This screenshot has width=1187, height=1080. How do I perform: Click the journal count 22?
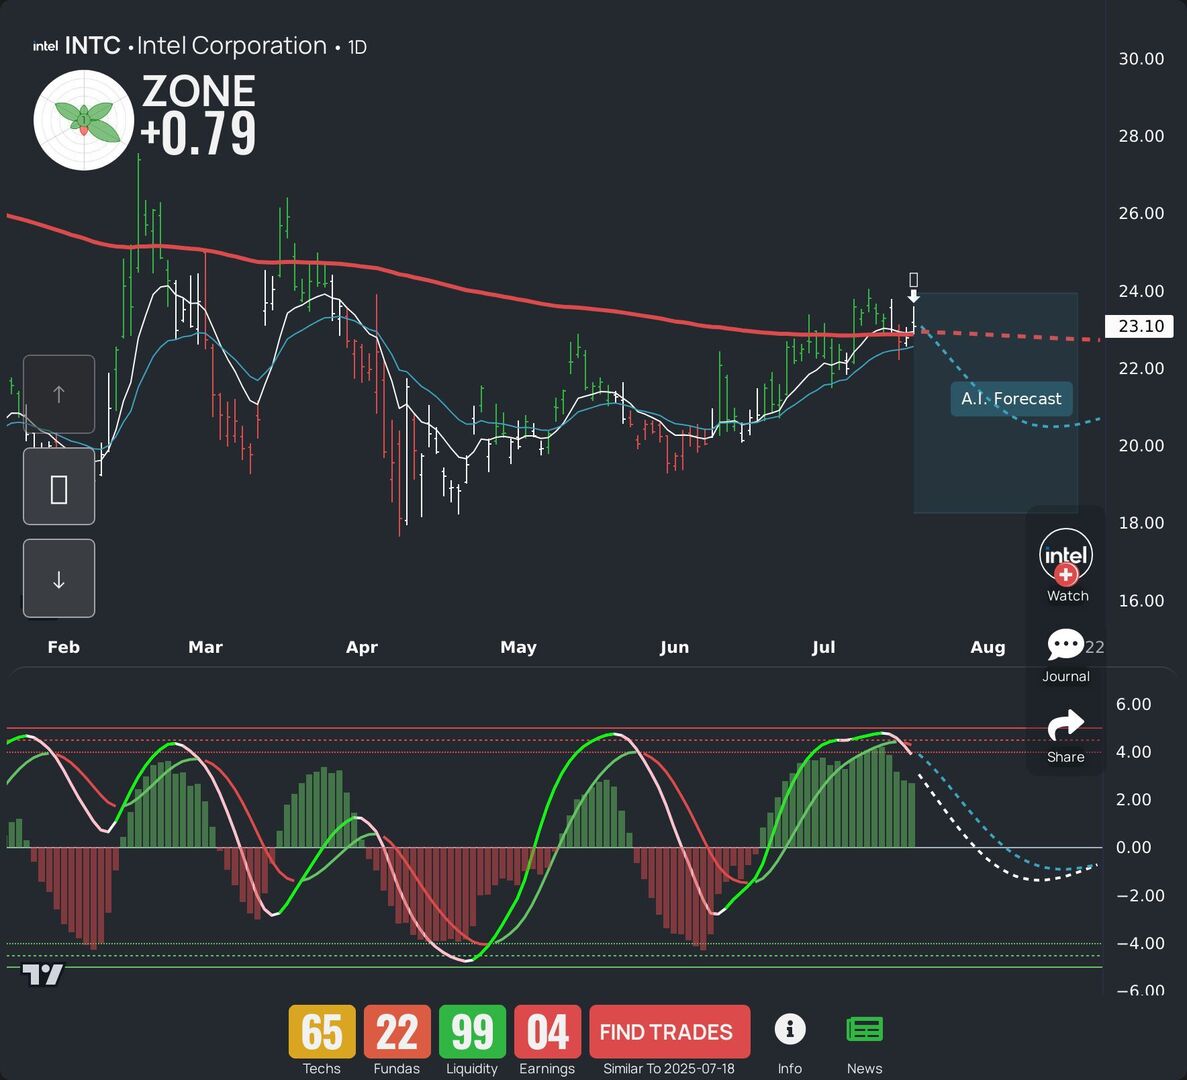click(1095, 647)
